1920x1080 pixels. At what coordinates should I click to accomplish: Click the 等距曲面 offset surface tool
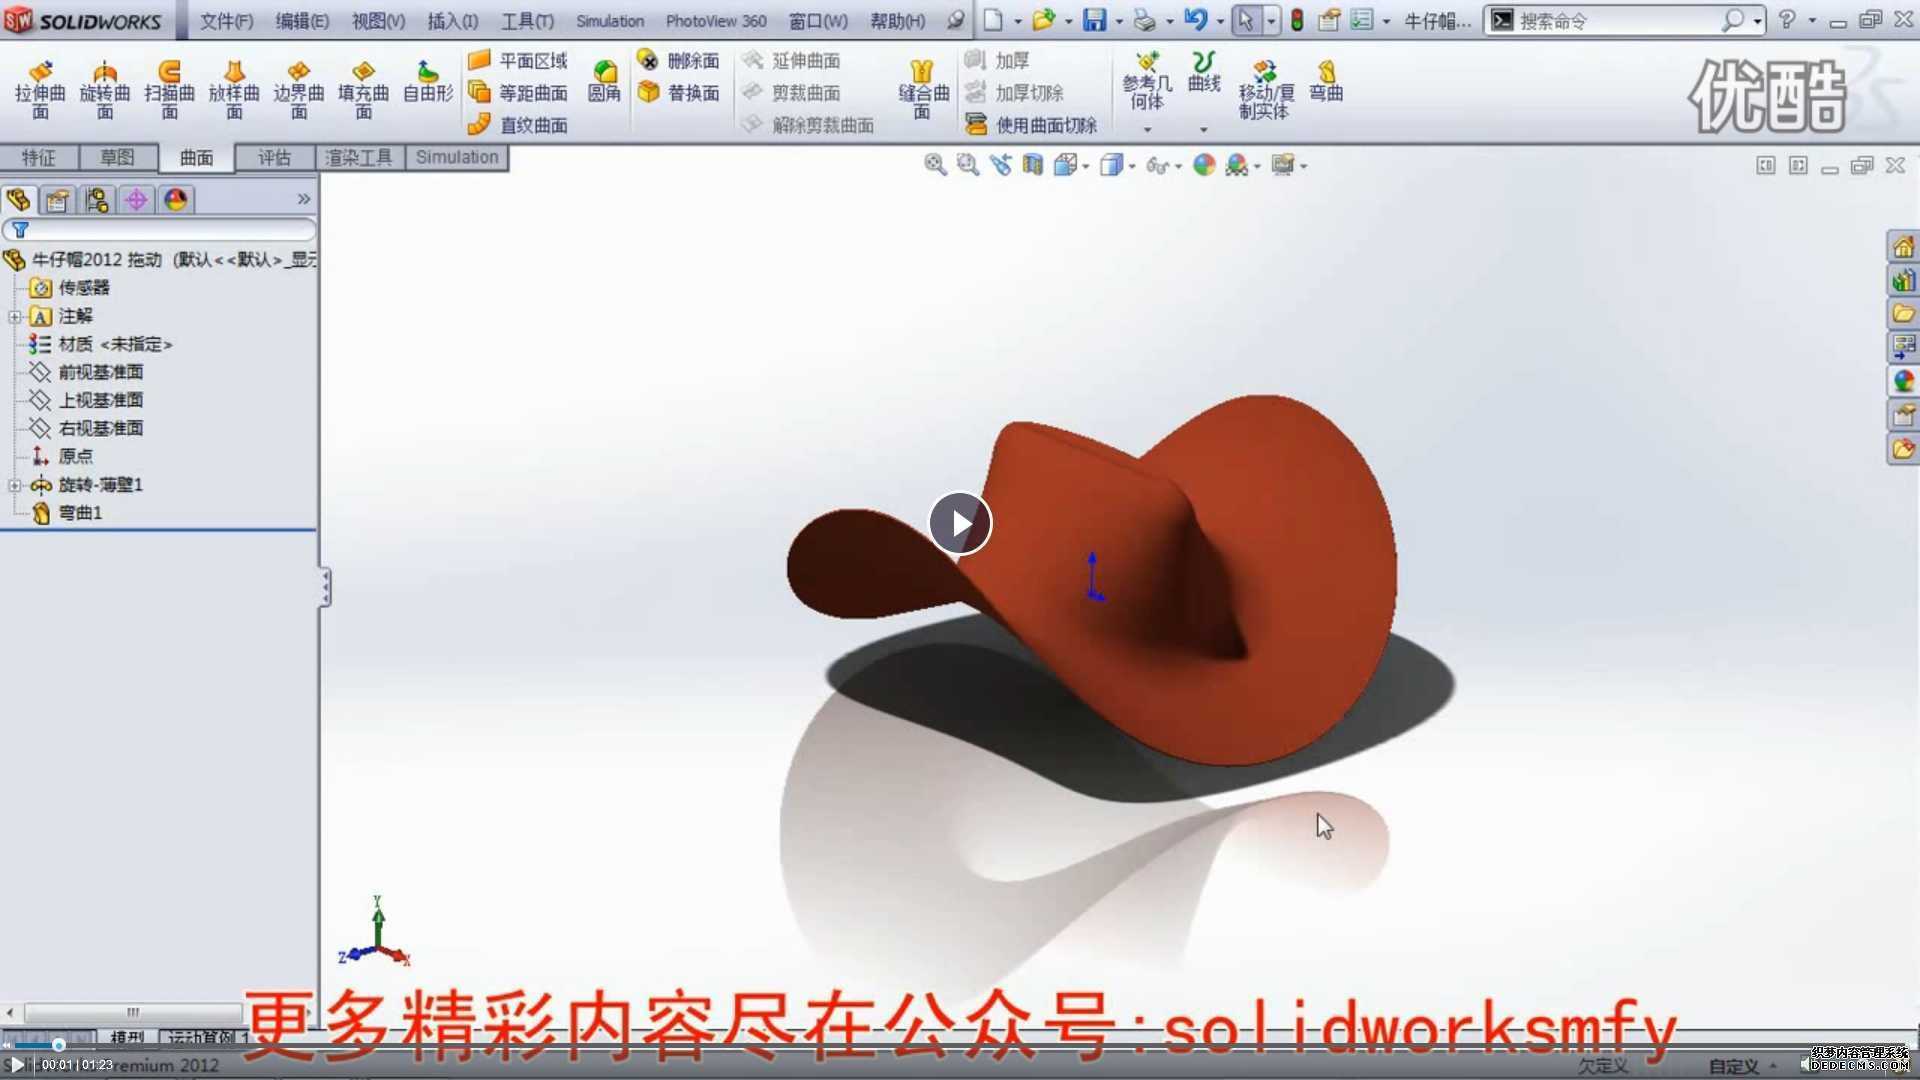(518, 93)
